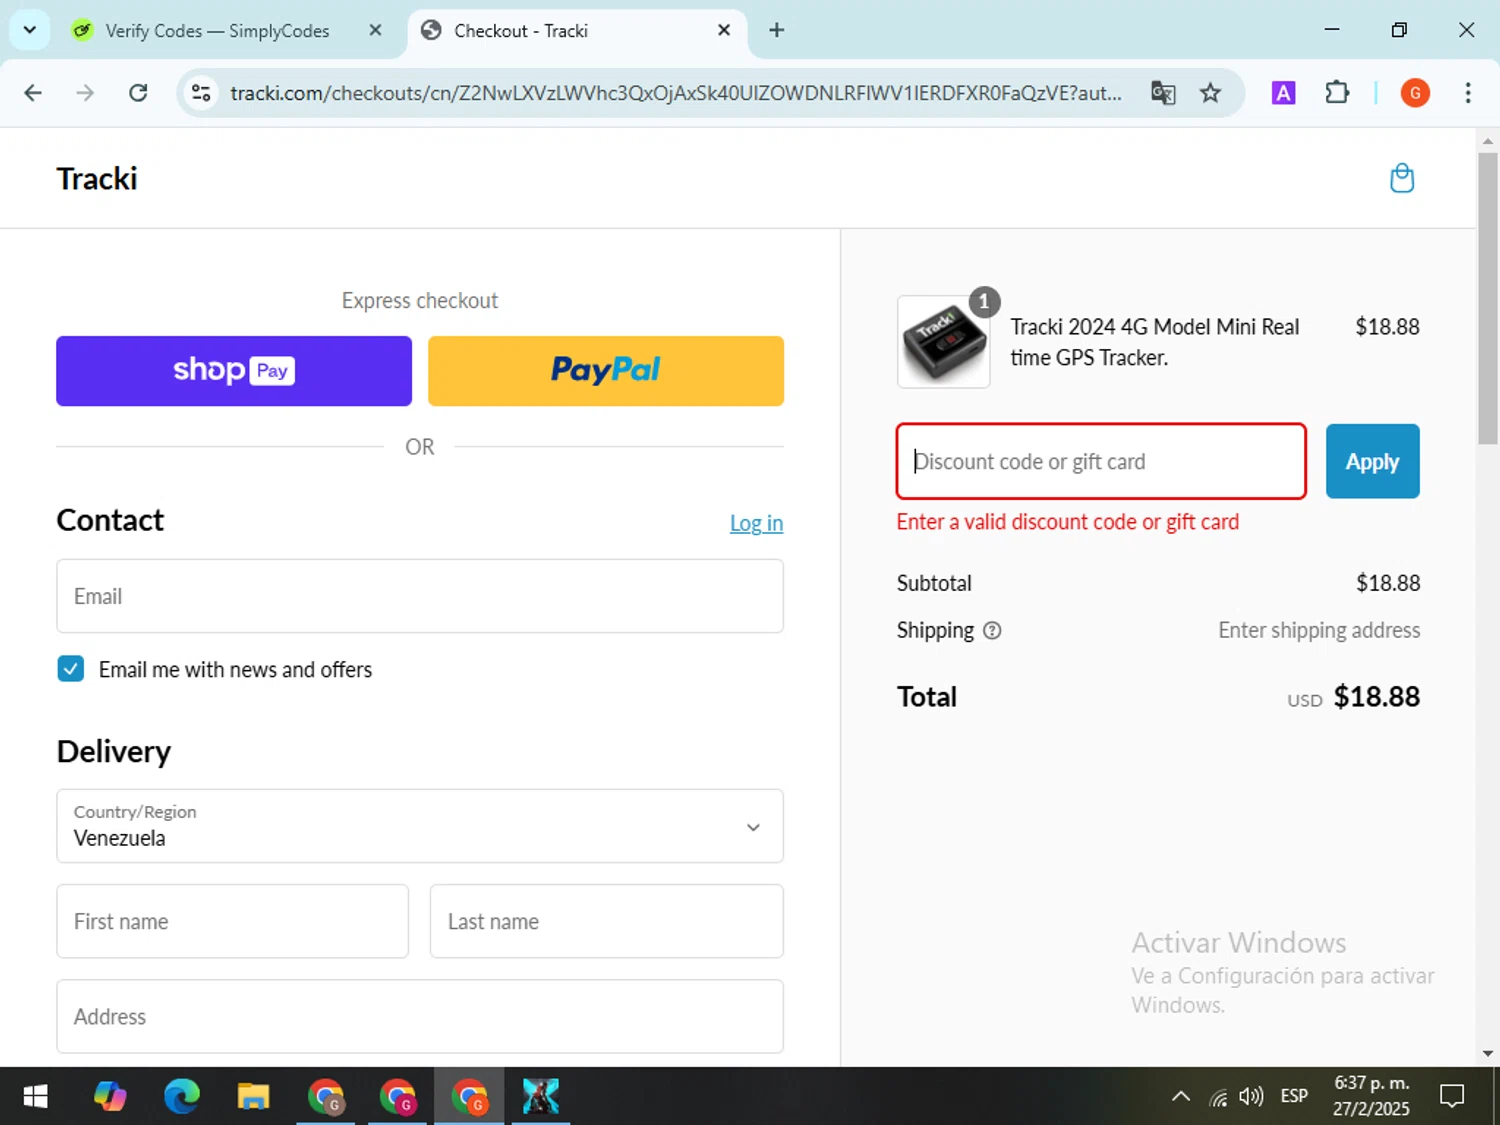Open the Windows Start menu
This screenshot has width=1500, height=1125.
coord(35,1097)
